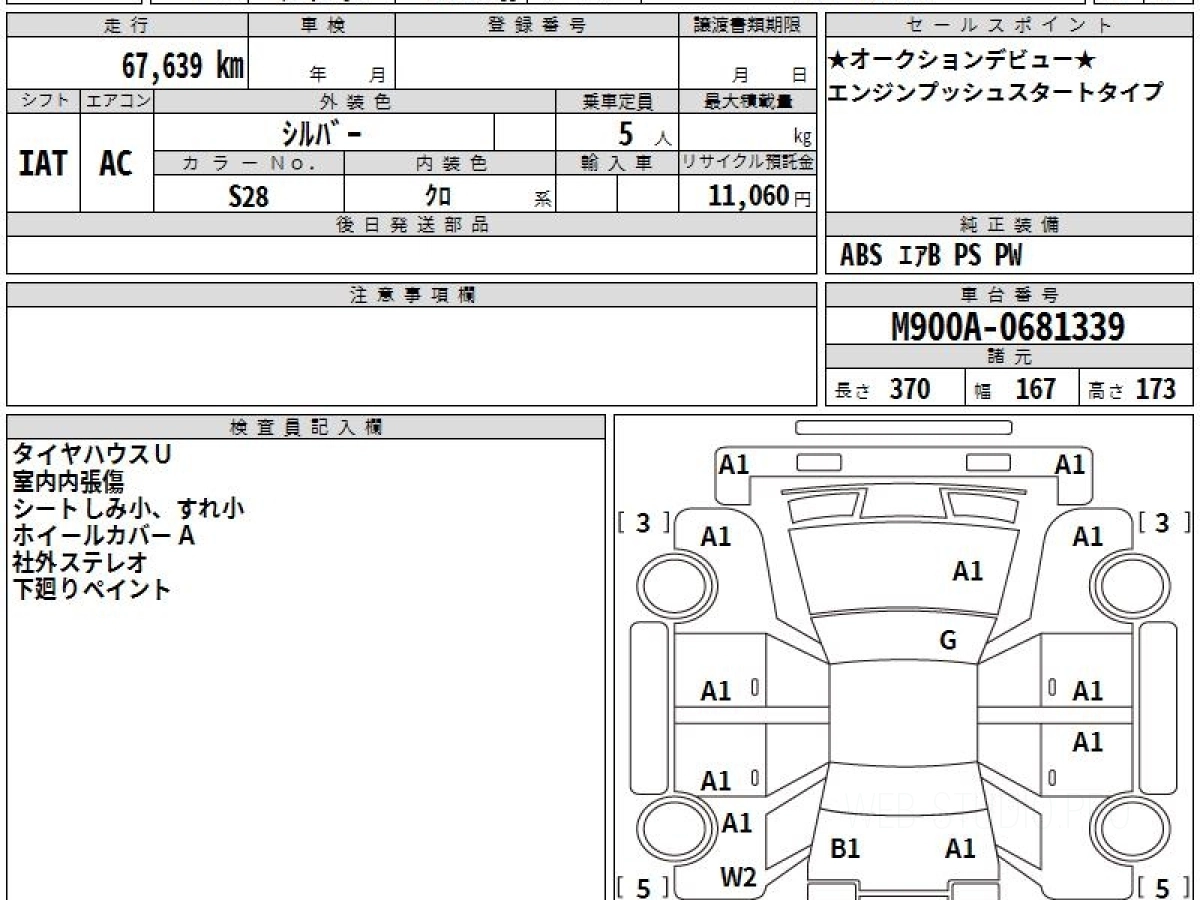Select the recycle deposit 11,060円
This screenshot has width=1200, height=900.
[x=760, y=196]
